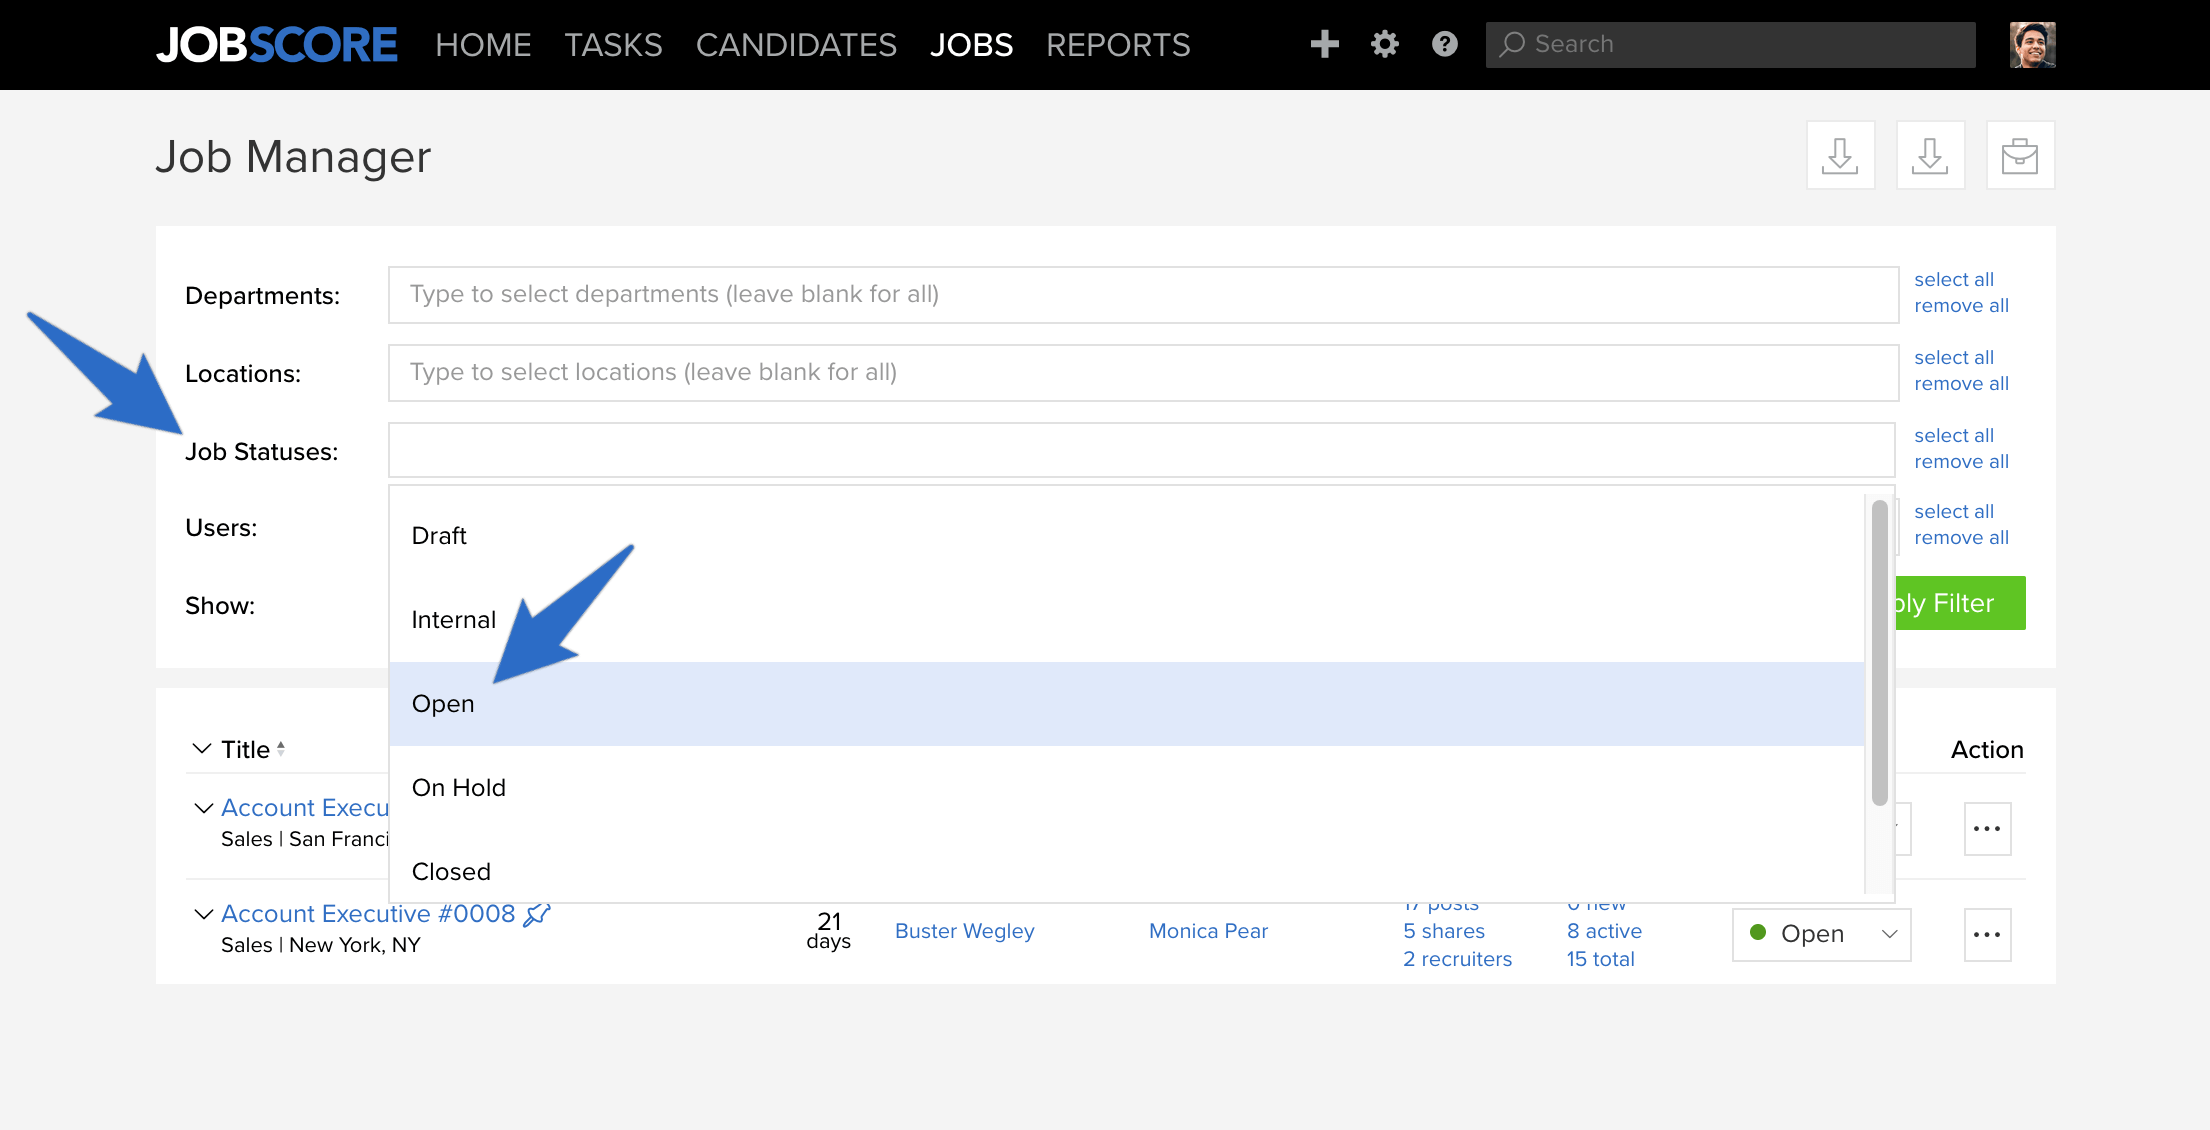Click the 8 active candidates link
This screenshot has width=2210, height=1130.
(x=1604, y=931)
